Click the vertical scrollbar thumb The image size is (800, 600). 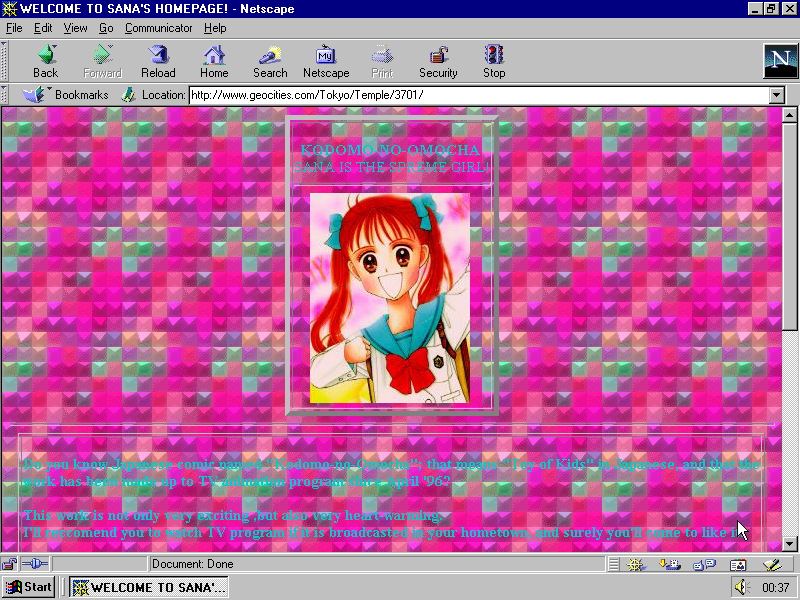(789, 226)
